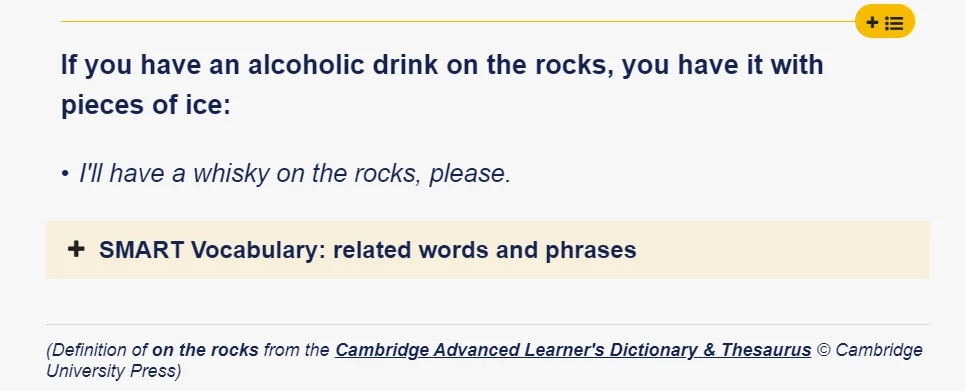Click the definition heading starting 'If you have'
The image size is (965, 391).
coord(442,85)
